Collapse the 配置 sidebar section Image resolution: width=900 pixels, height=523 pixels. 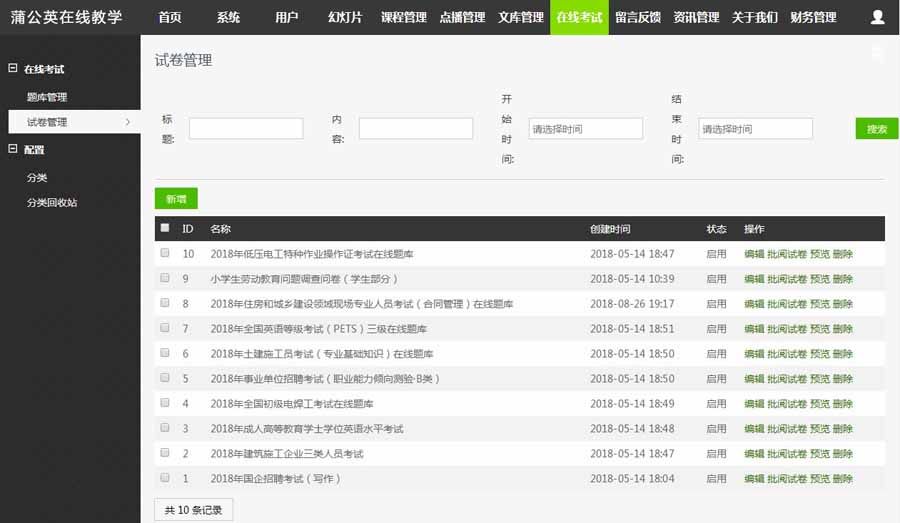coord(13,149)
